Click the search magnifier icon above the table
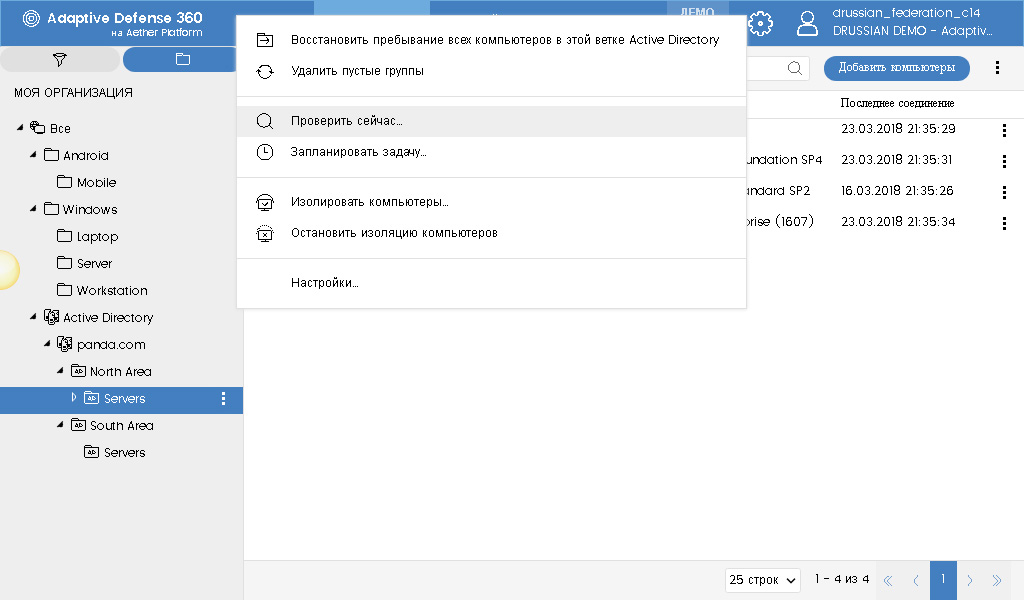The width and height of the screenshot is (1024, 600). 795,68
